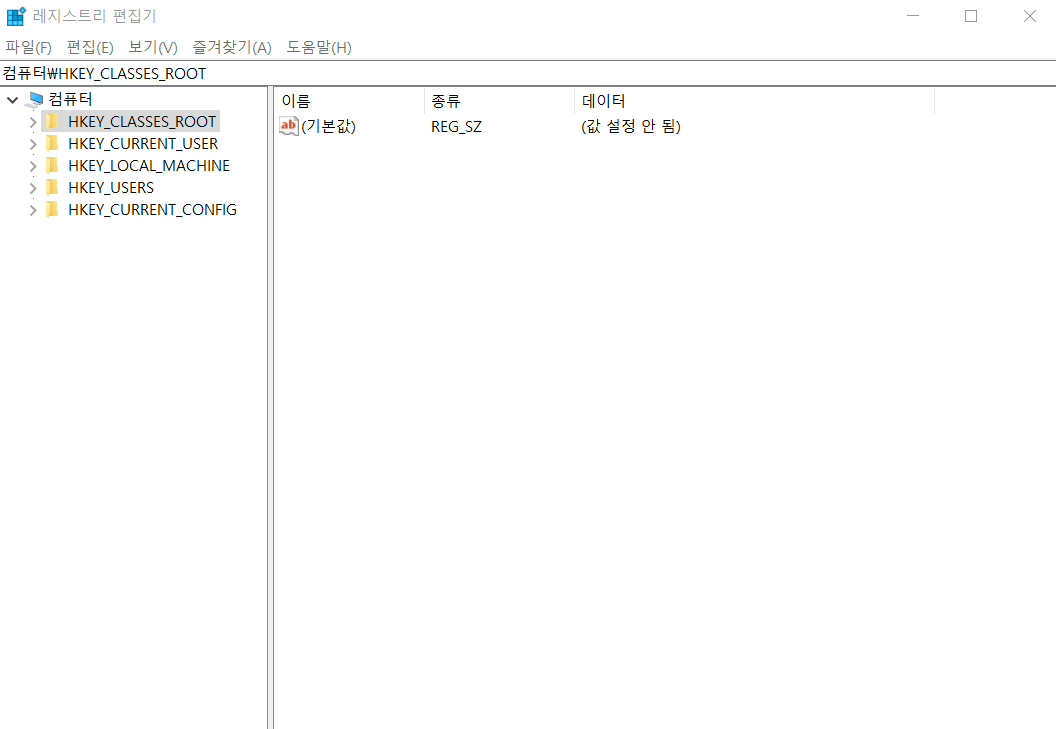This screenshot has height=729, width=1056.
Task: Select the HKEY_CLASSES_ROOT tree item
Action: (142, 121)
